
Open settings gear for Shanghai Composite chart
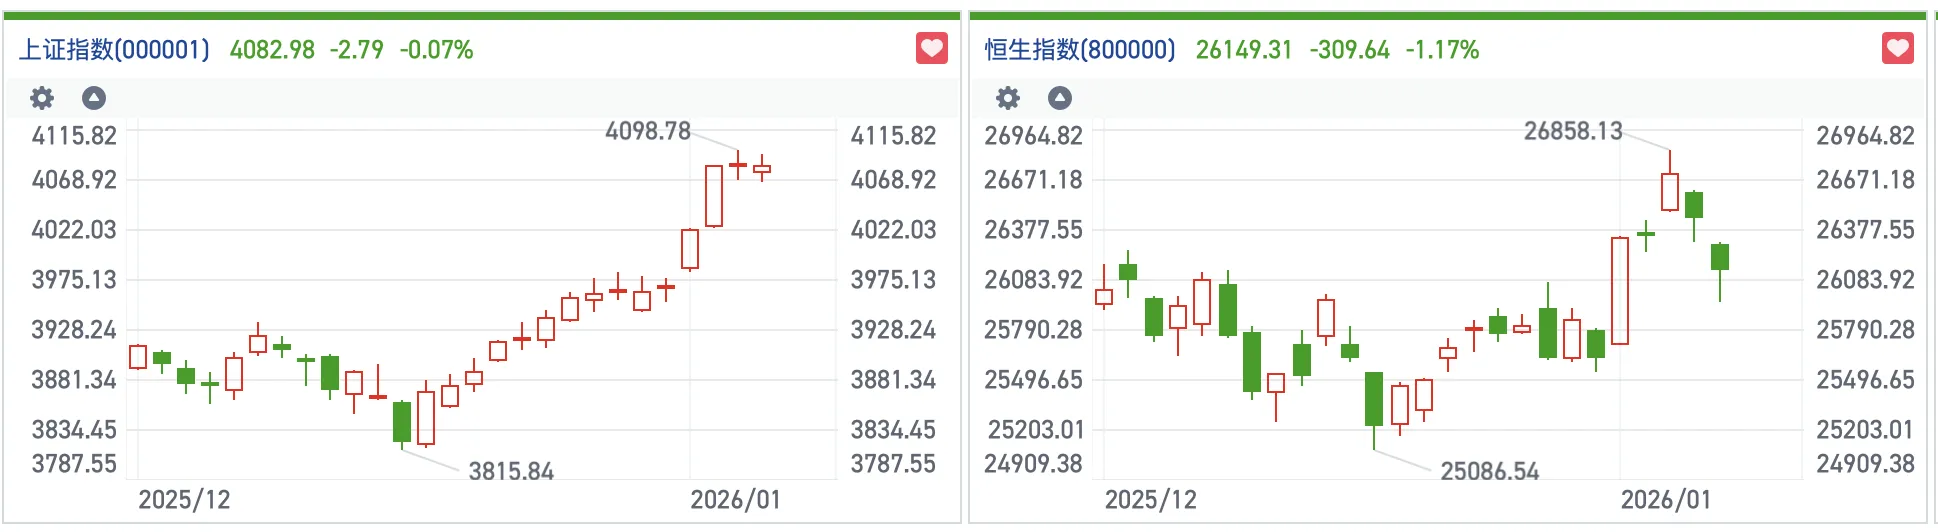(x=42, y=98)
